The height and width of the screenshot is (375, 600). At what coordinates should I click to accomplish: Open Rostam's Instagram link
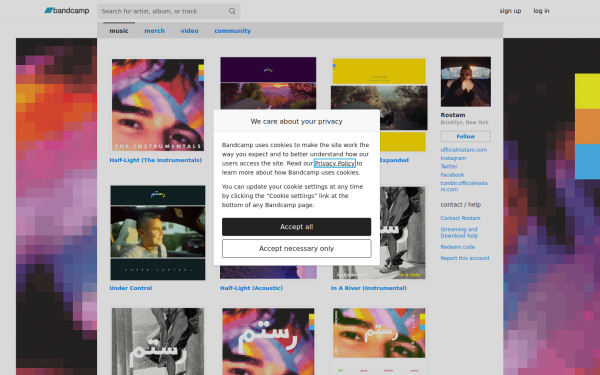[453, 158]
